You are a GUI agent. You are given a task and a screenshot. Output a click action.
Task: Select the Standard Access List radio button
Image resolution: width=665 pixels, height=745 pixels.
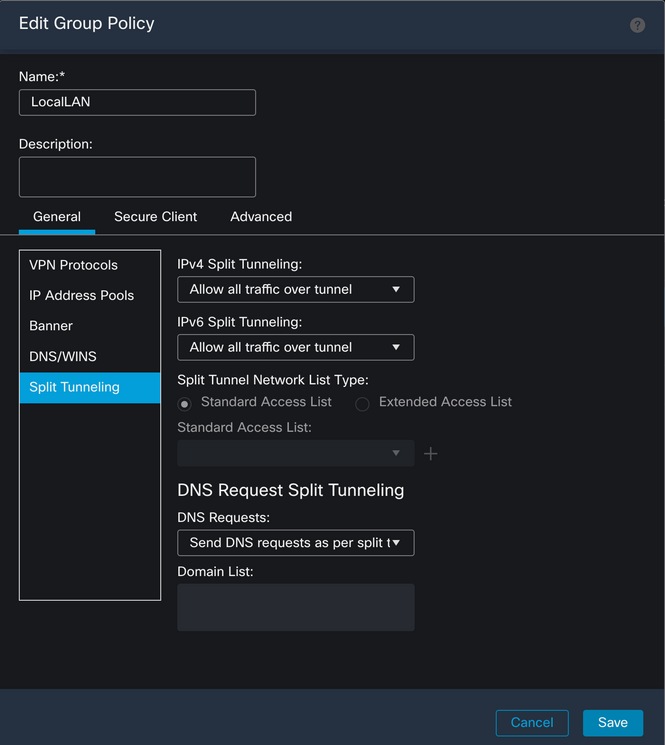pos(184,403)
